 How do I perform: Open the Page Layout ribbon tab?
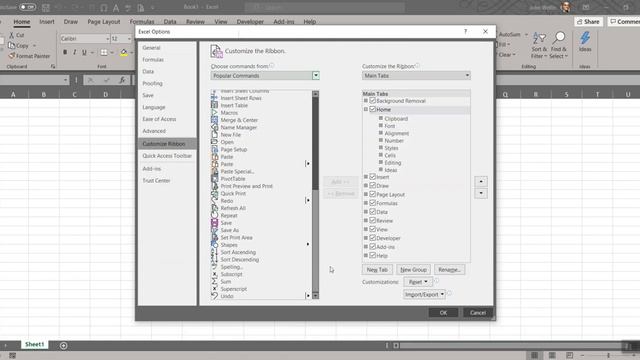(104, 22)
